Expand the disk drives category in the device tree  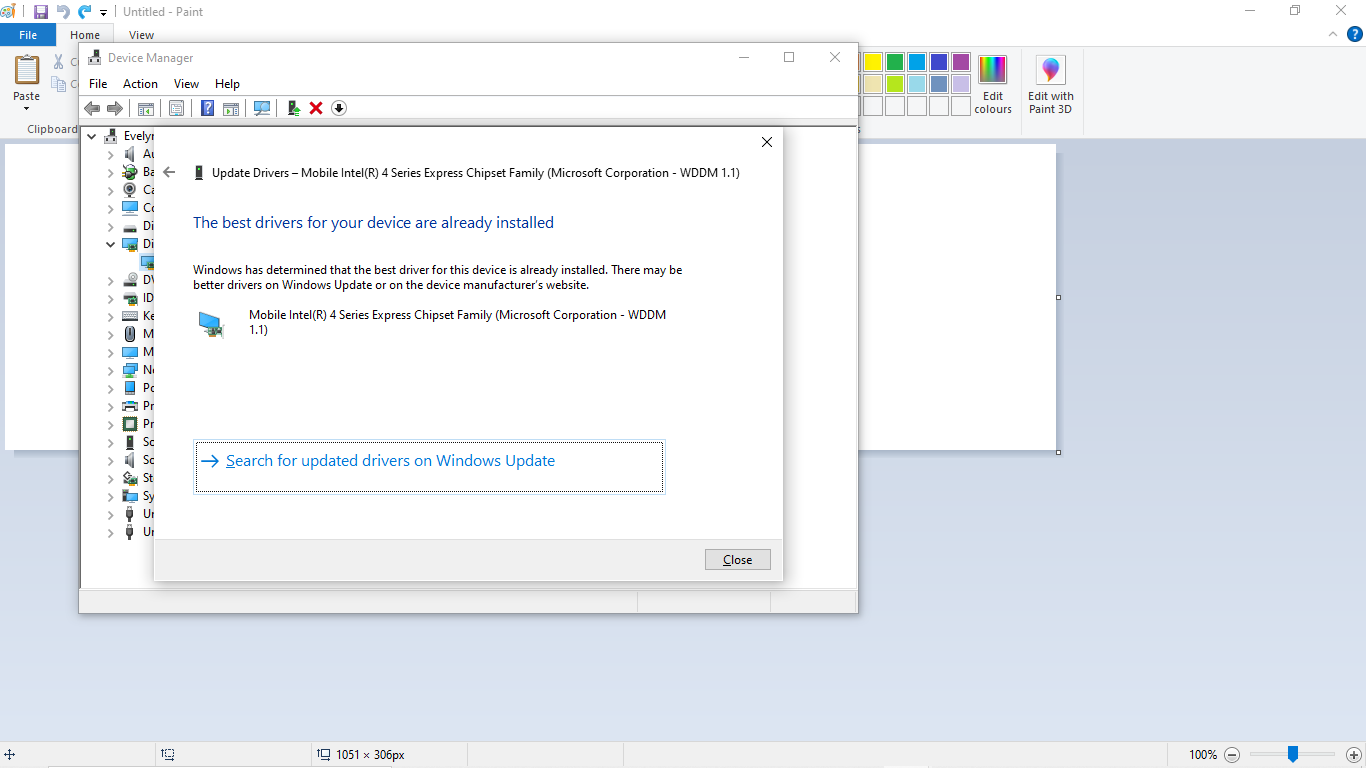coord(111,226)
